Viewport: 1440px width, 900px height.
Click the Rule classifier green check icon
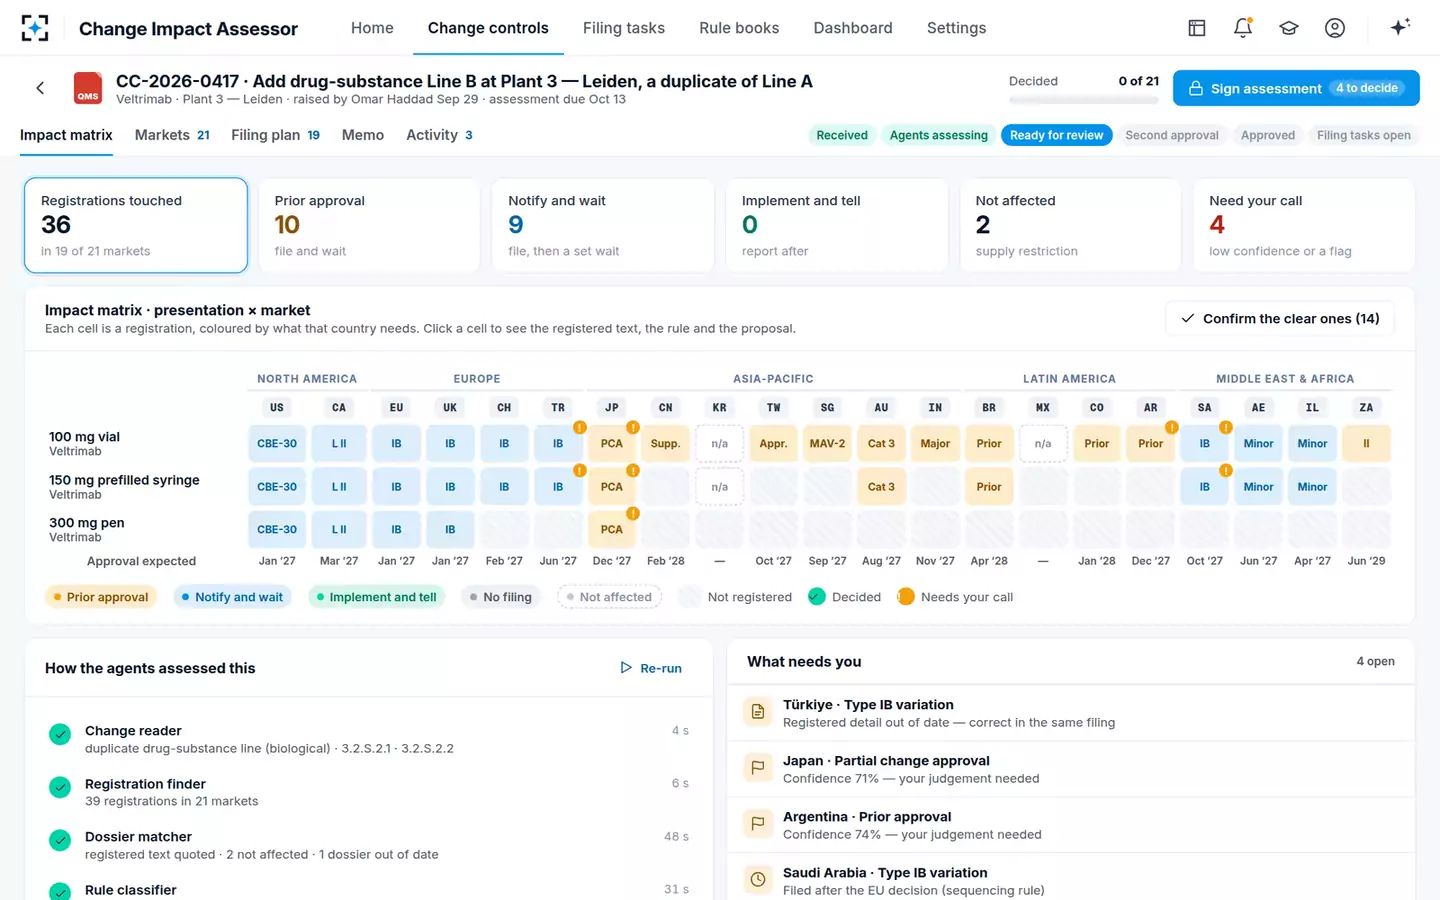click(60, 891)
